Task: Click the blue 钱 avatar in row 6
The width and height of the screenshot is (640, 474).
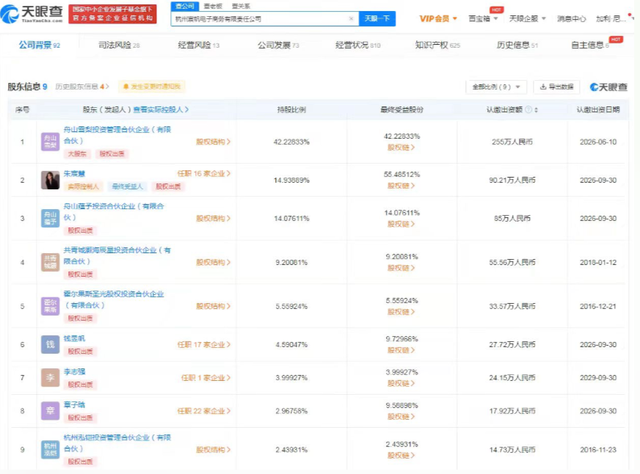Action: pyautogui.click(x=50, y=345)
